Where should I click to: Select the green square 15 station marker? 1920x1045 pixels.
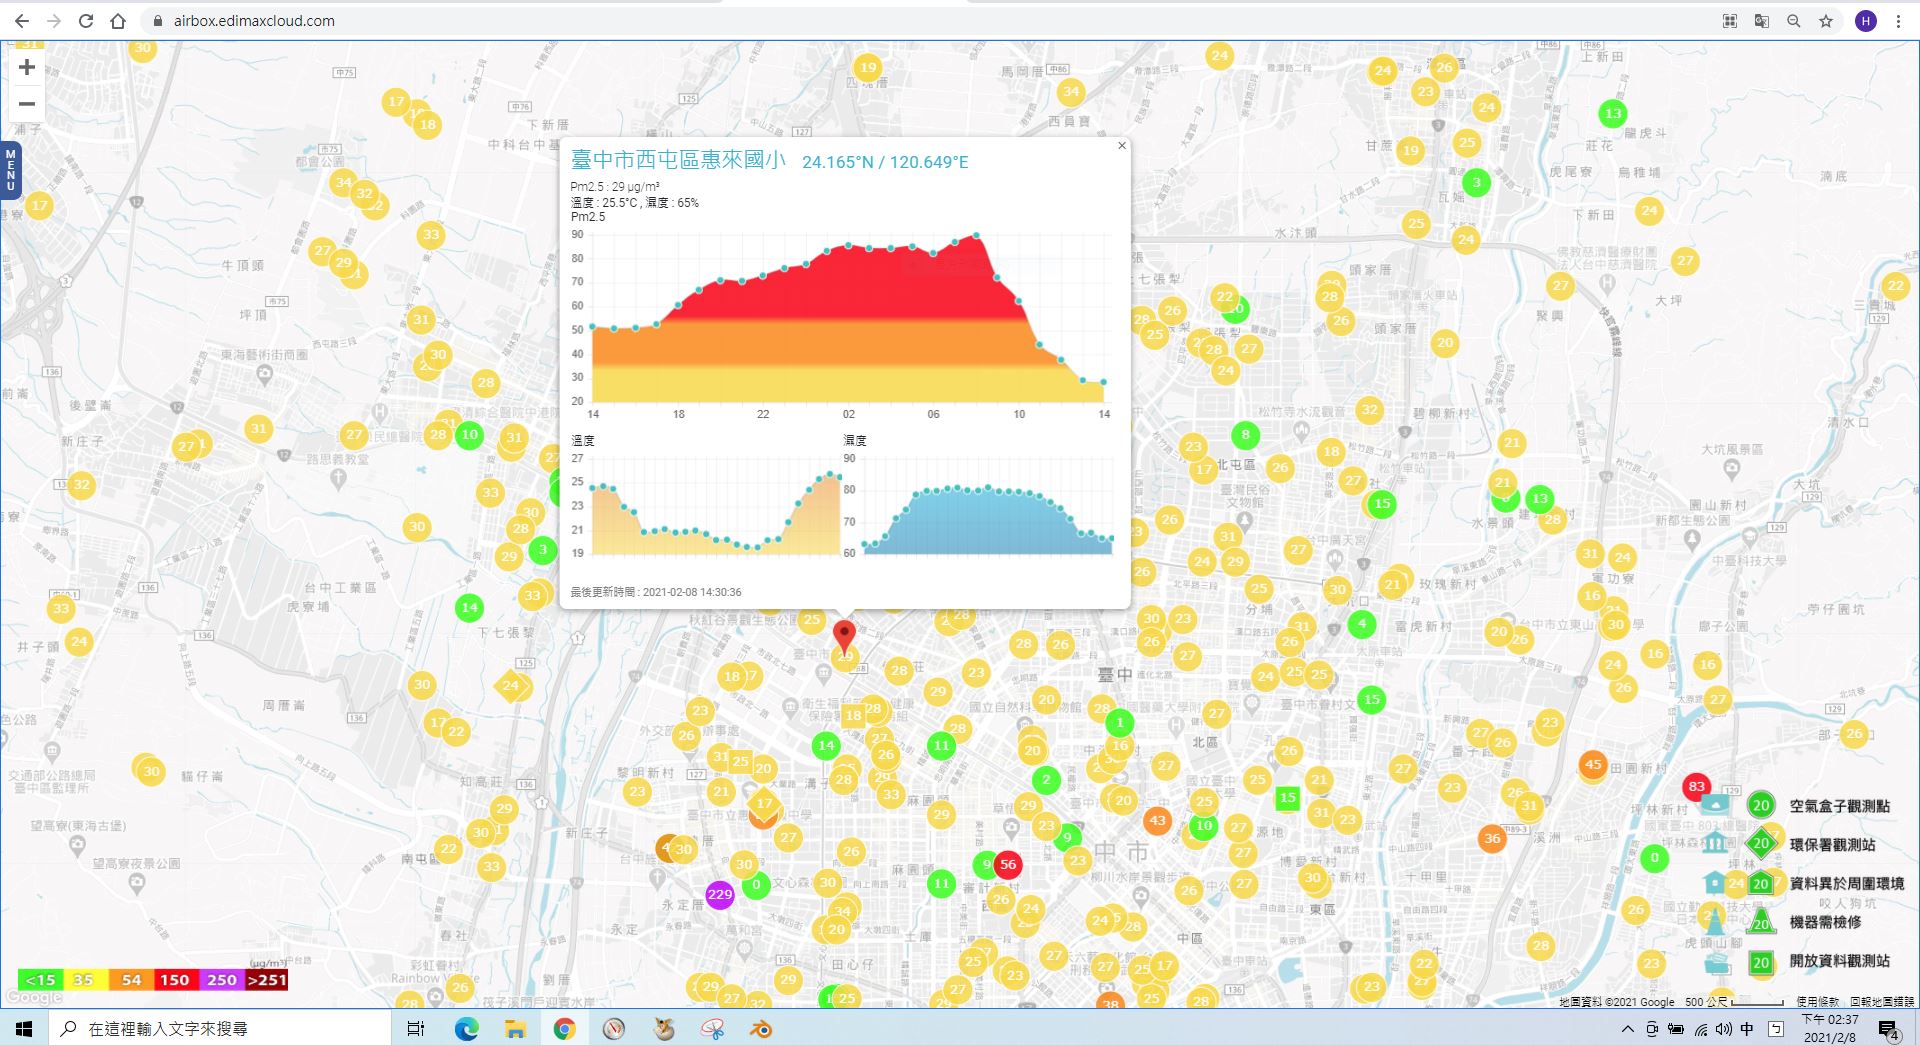(1287, 797)
